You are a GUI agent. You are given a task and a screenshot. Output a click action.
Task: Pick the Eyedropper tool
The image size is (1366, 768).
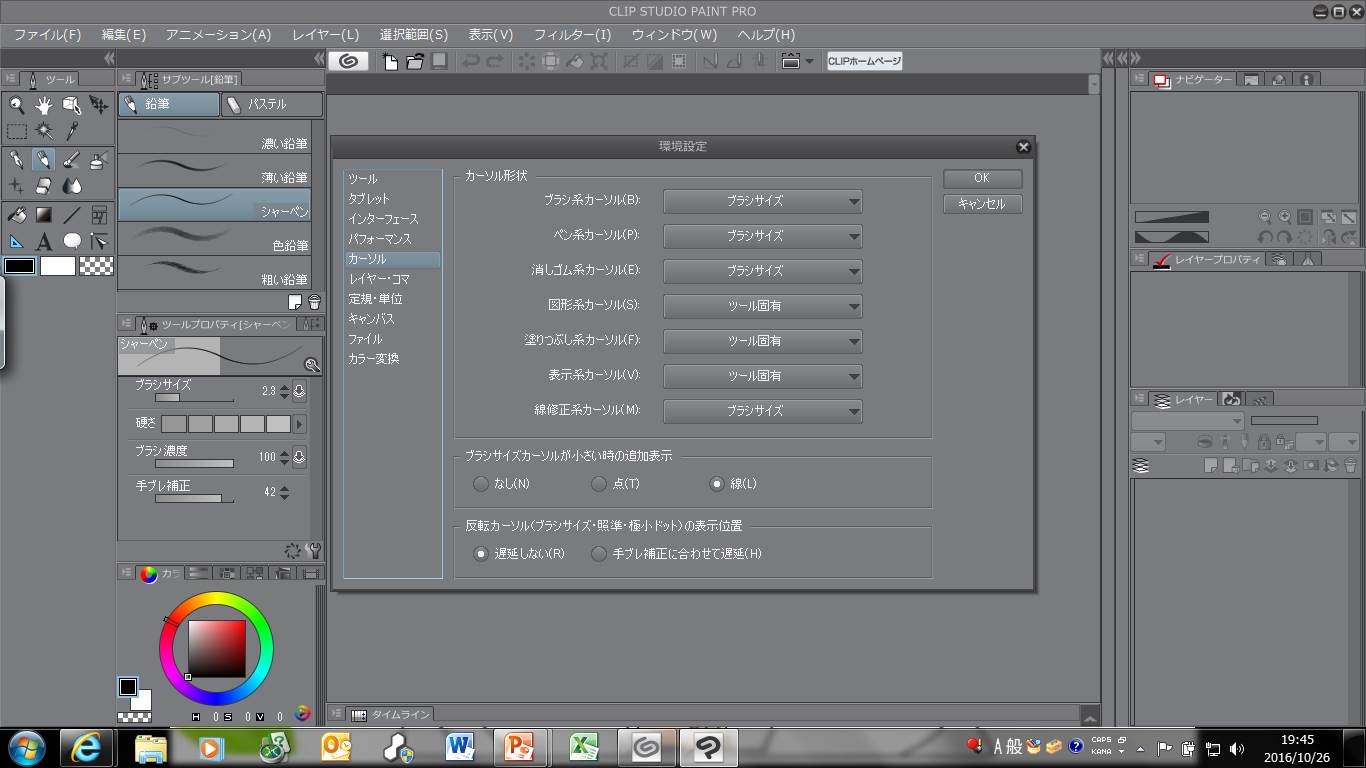click(72, 131)
